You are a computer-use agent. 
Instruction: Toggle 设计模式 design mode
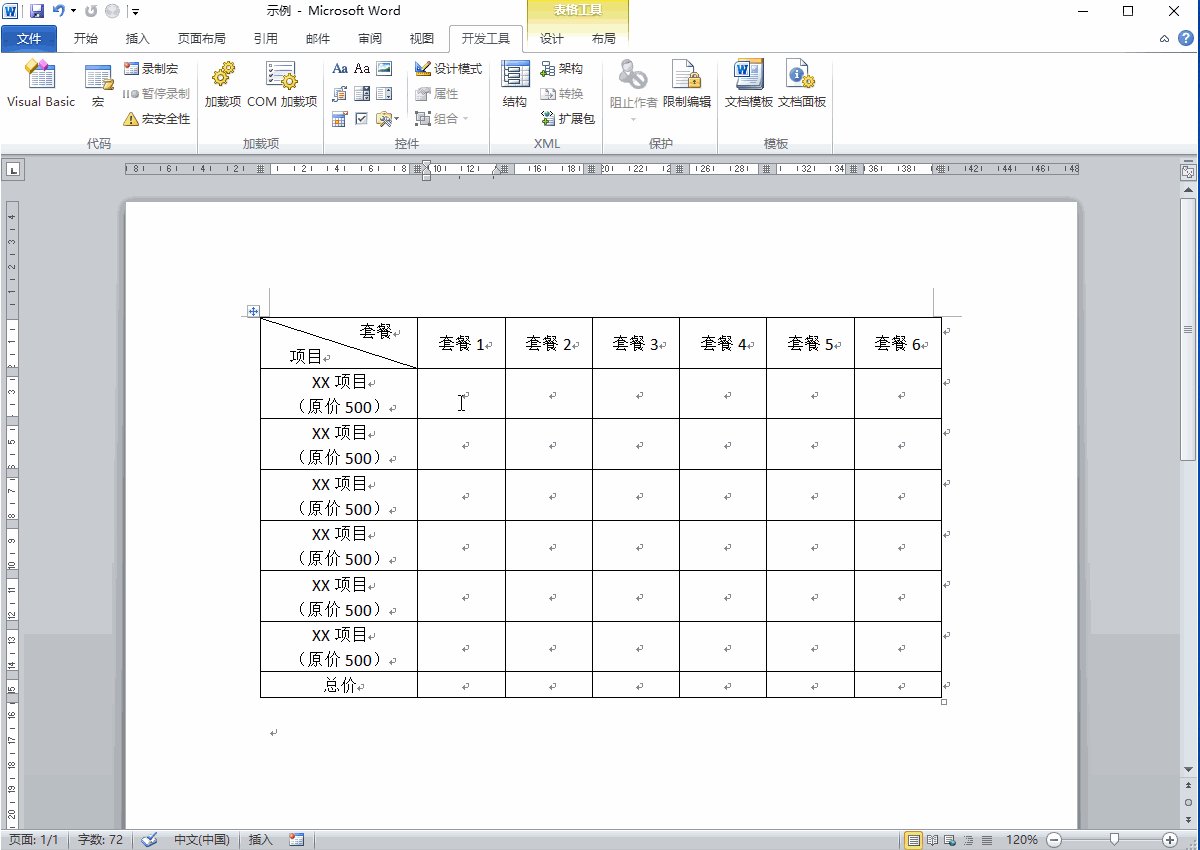pyautogui.click(x=449, y=69)
